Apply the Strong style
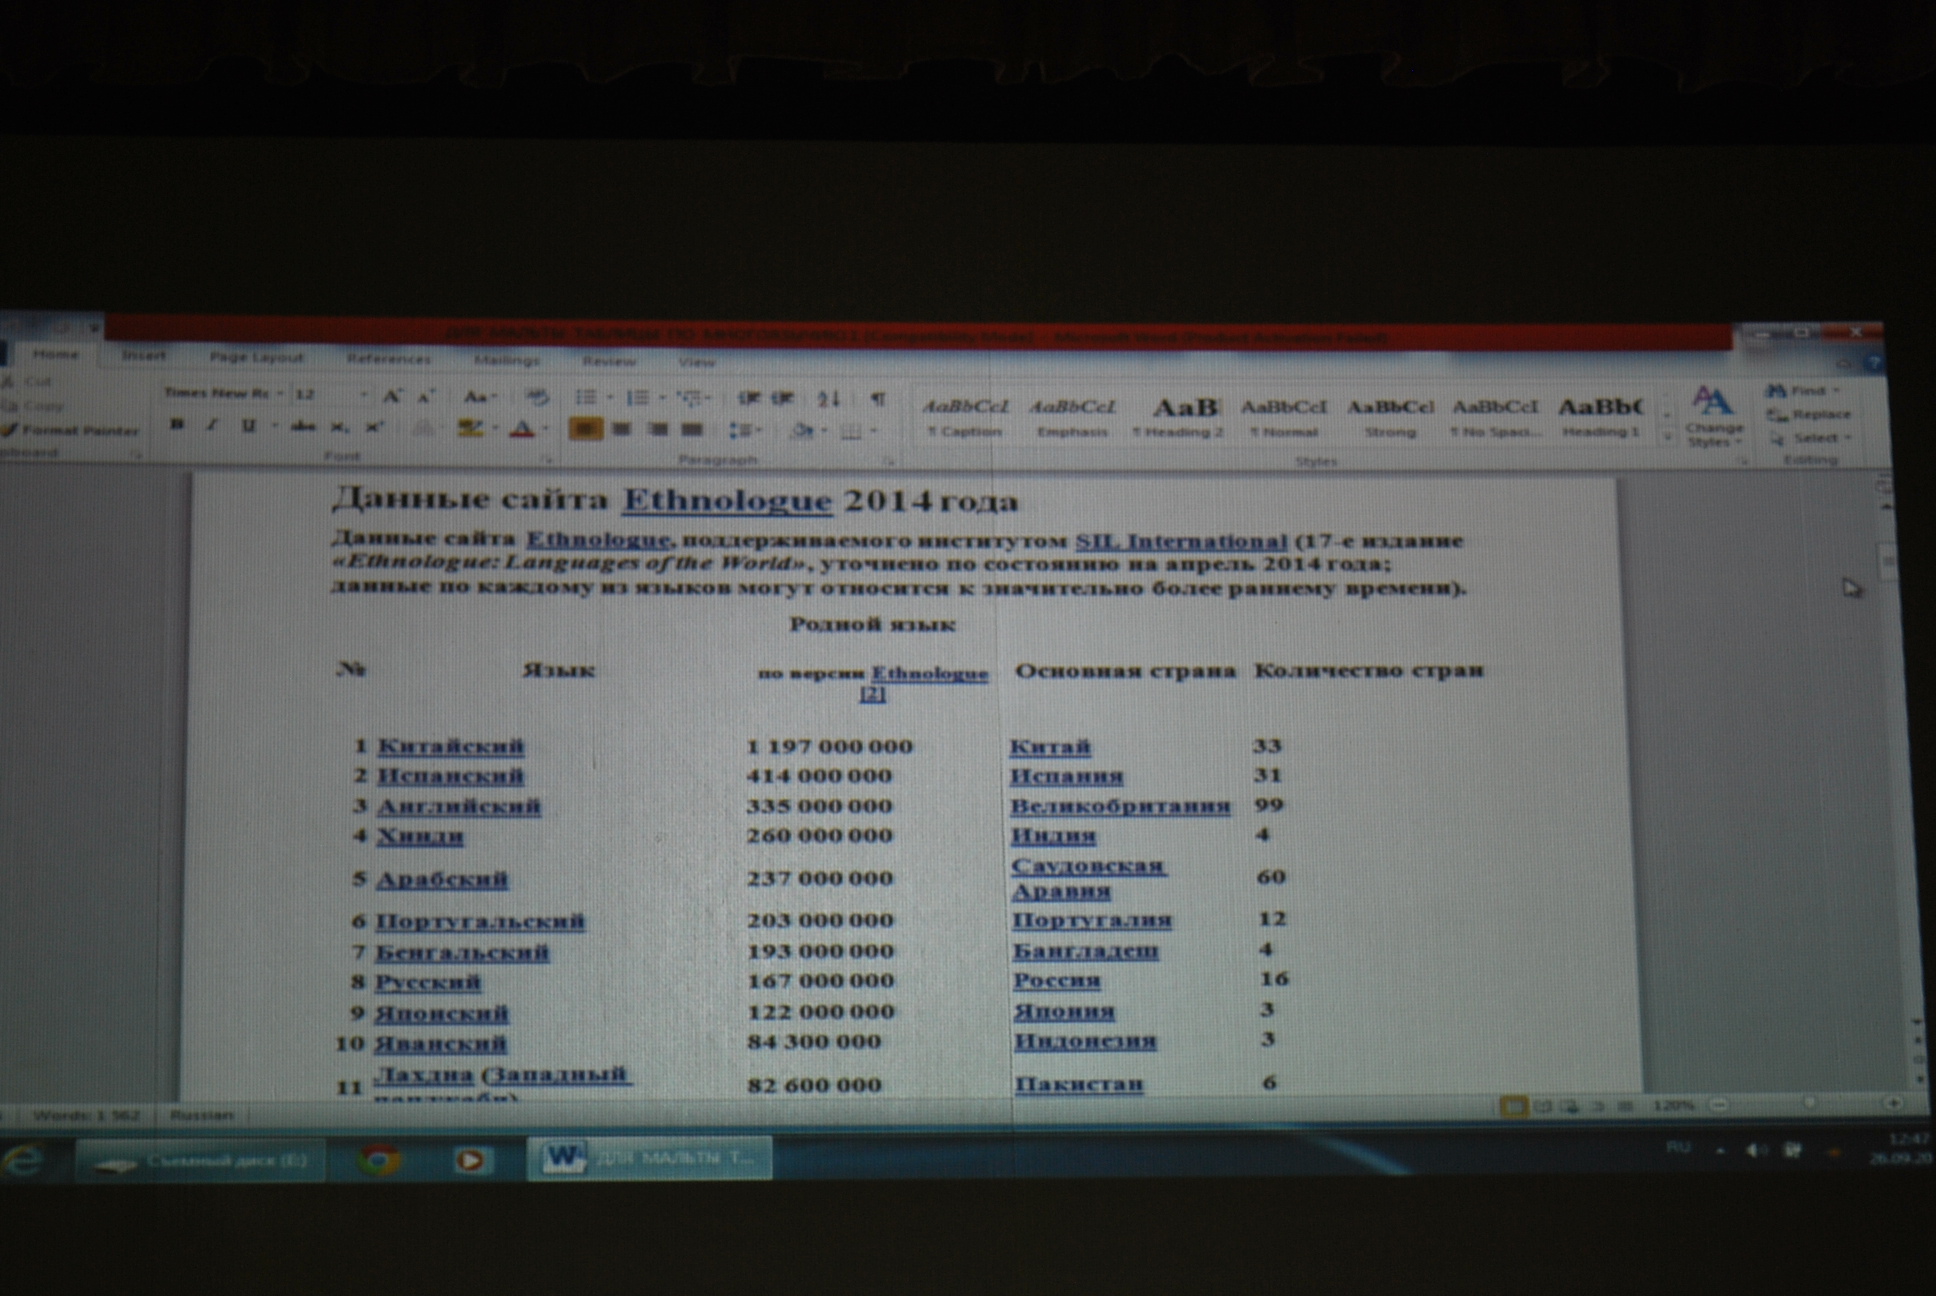The width and height of the screenshot is (1936, 1296). point(1390,418)
